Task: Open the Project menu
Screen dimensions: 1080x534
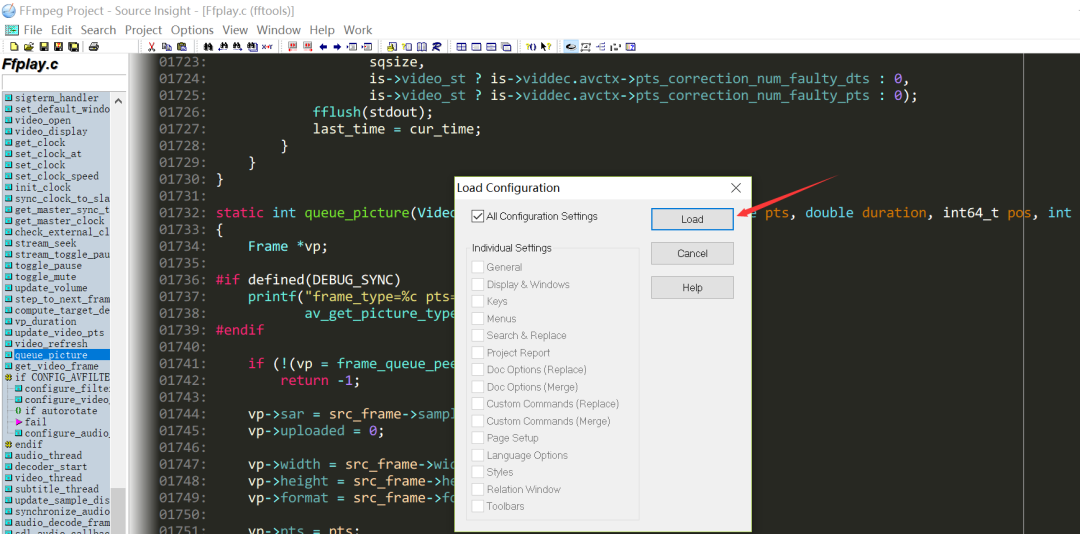Action: click(x=143, y=30)
